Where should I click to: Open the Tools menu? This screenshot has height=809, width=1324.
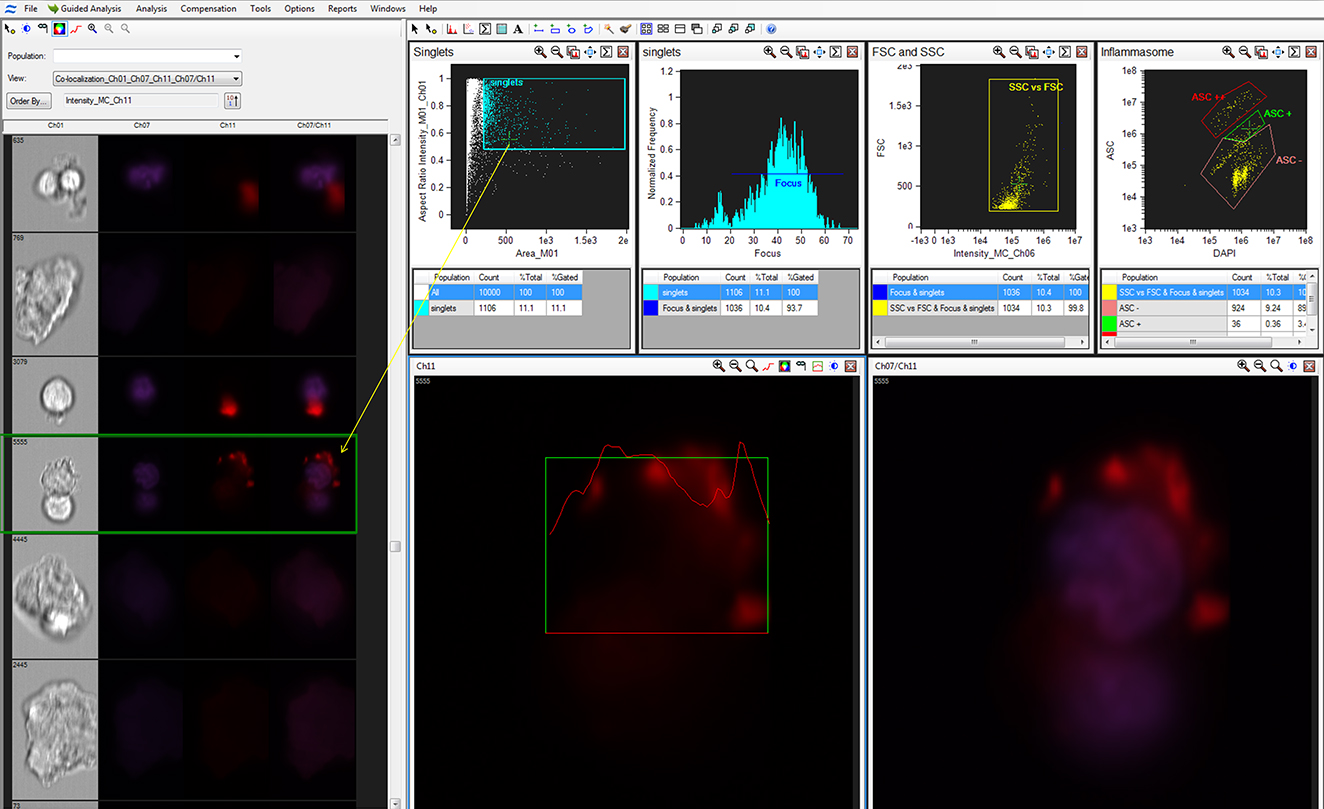click(260, 8)
